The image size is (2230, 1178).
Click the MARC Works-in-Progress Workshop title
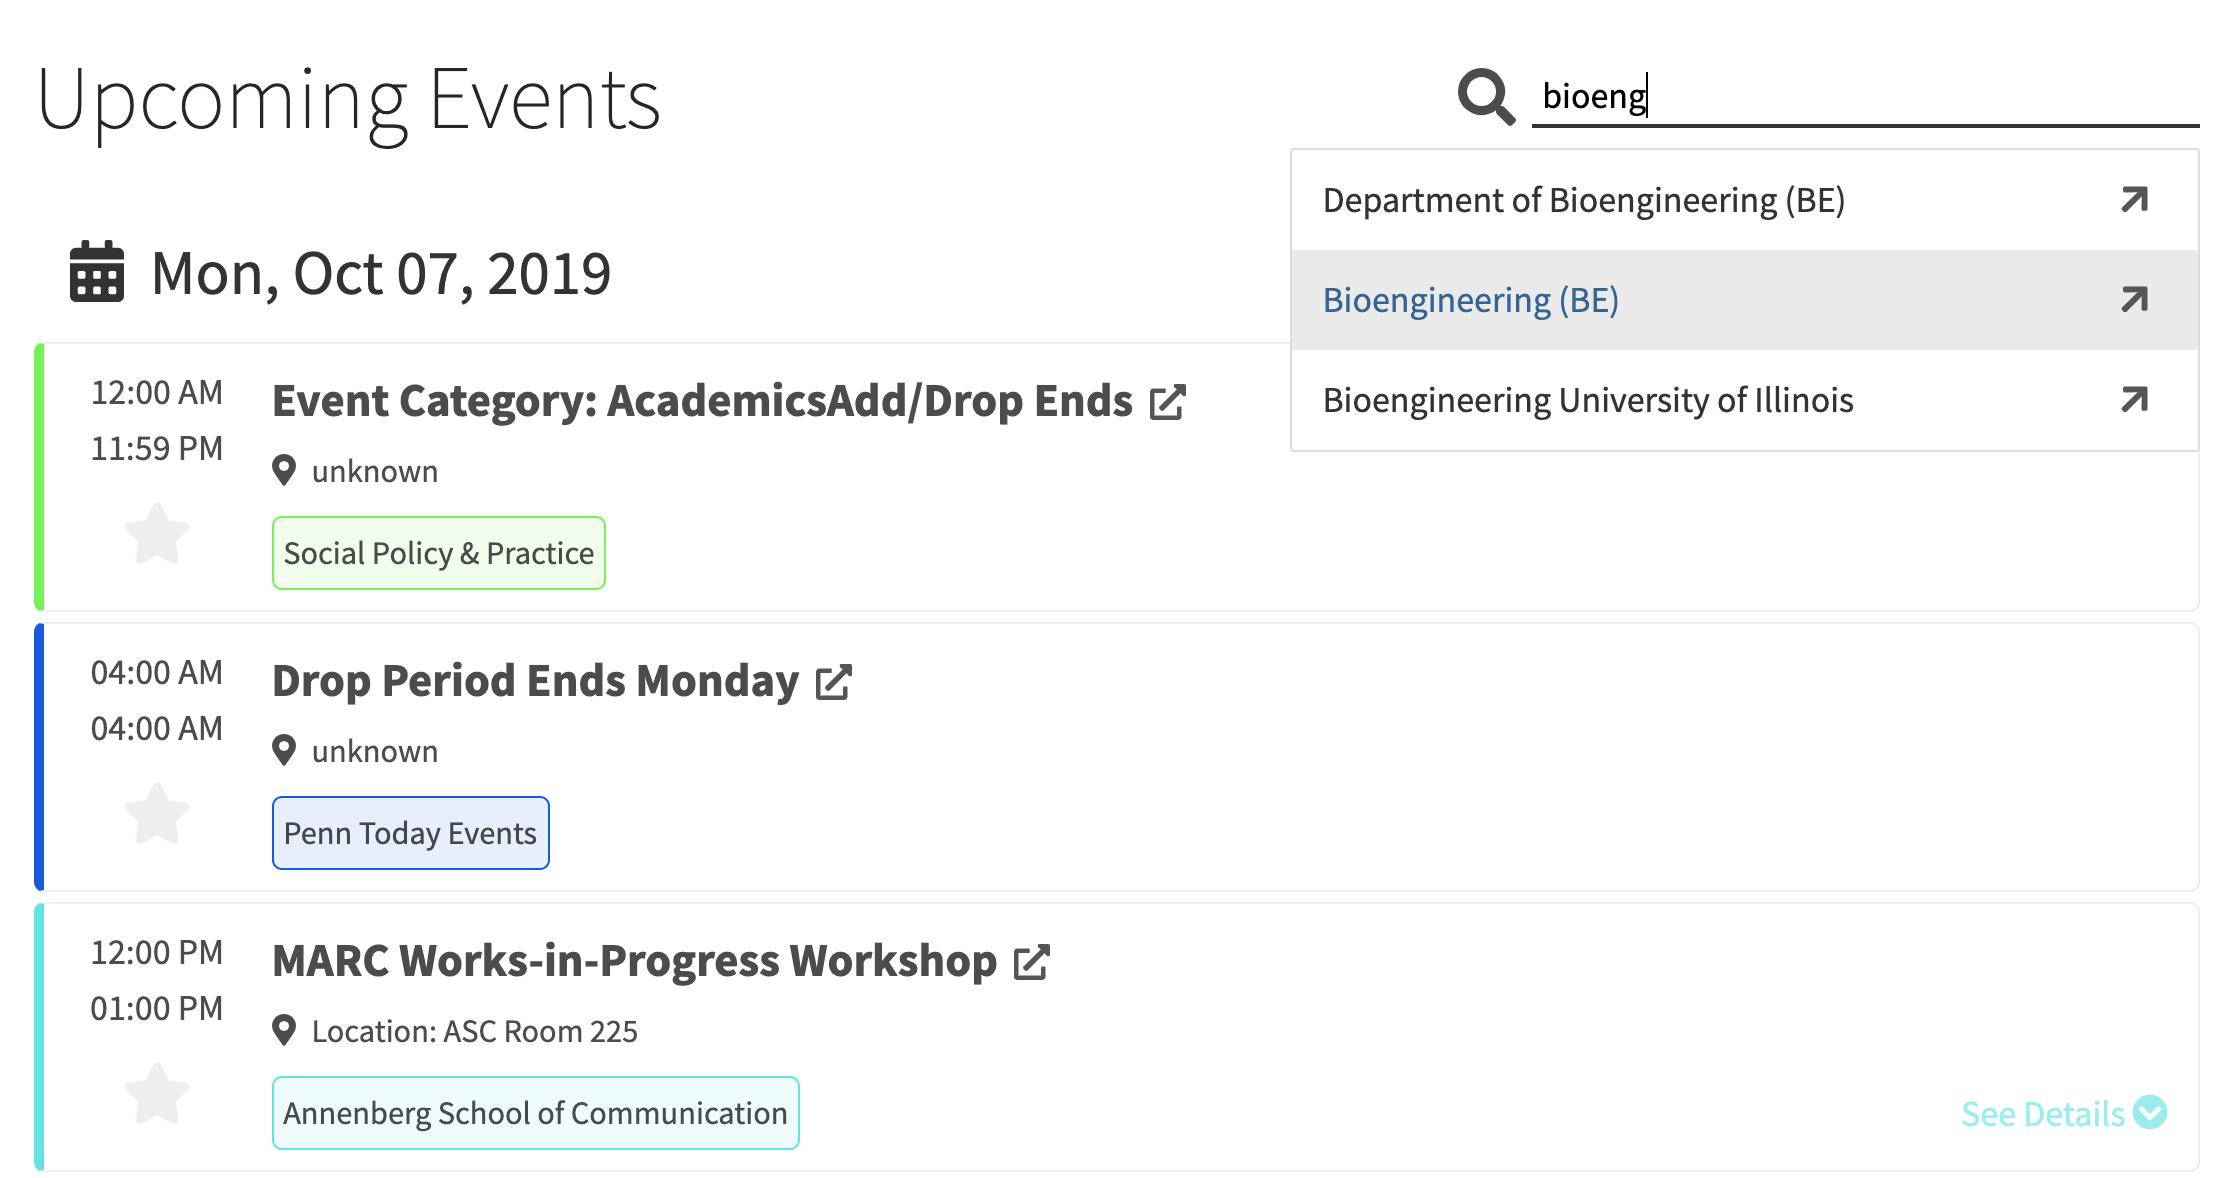[x=634, y=961]
